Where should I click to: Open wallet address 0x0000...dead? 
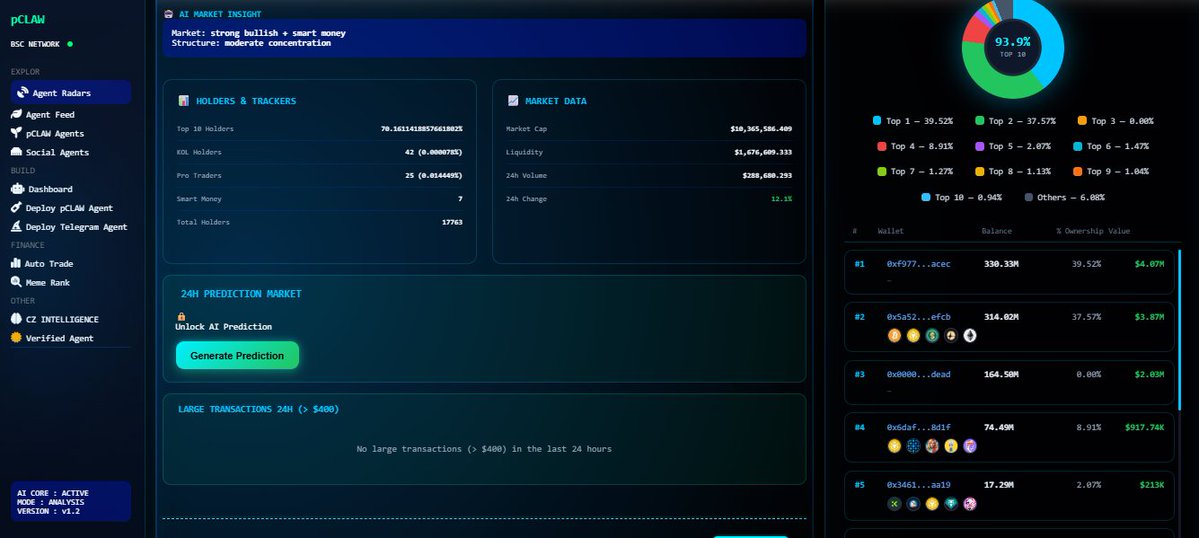tap(918, 374)
